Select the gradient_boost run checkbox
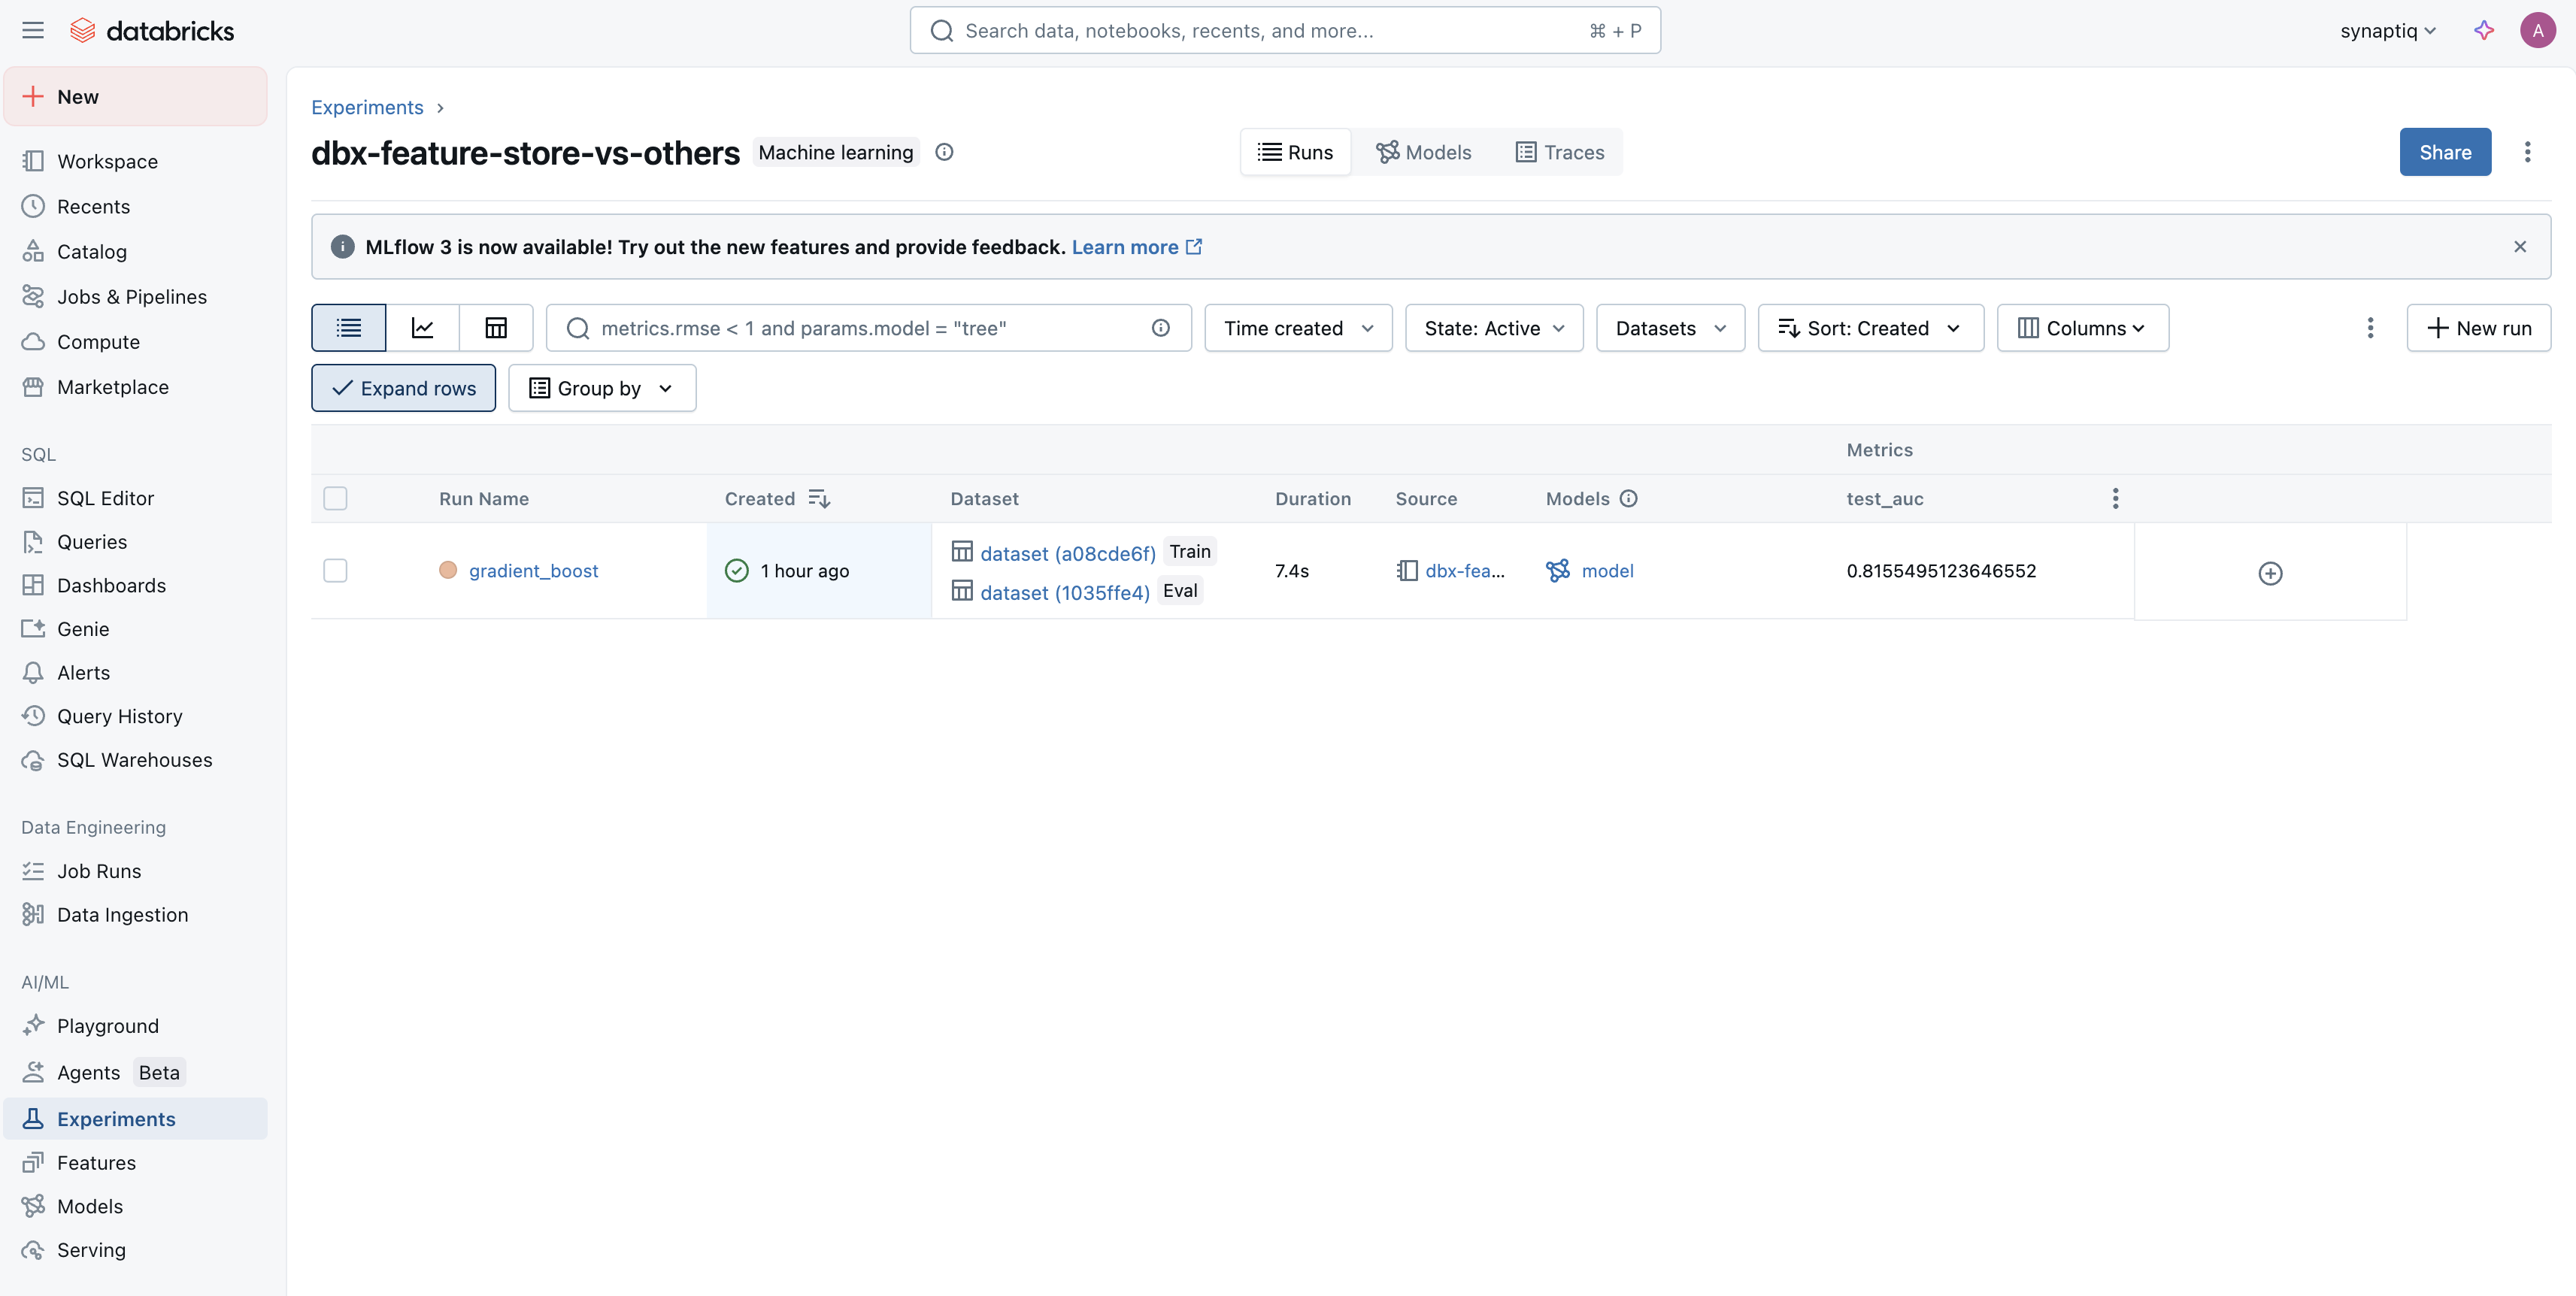Screen dimensions: 2576x1296 (x=335, y=571)
